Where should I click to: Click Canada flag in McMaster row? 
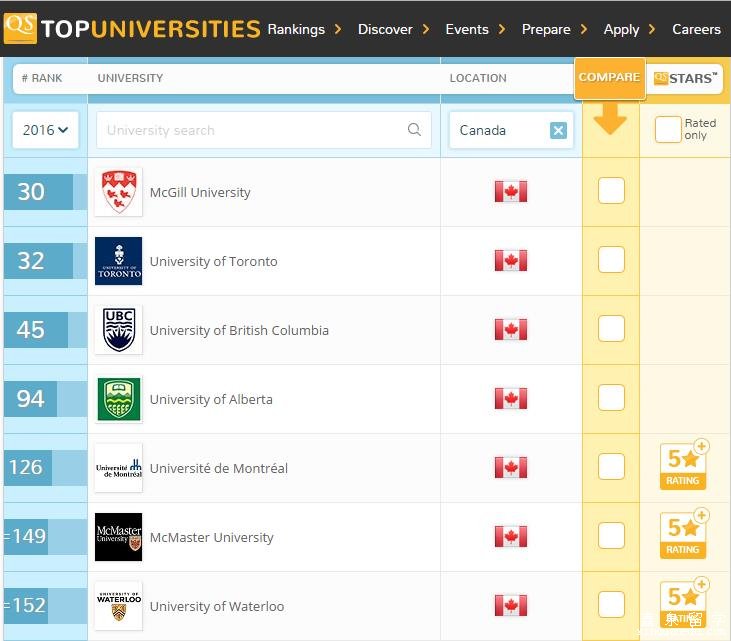(x=511, y=537)
